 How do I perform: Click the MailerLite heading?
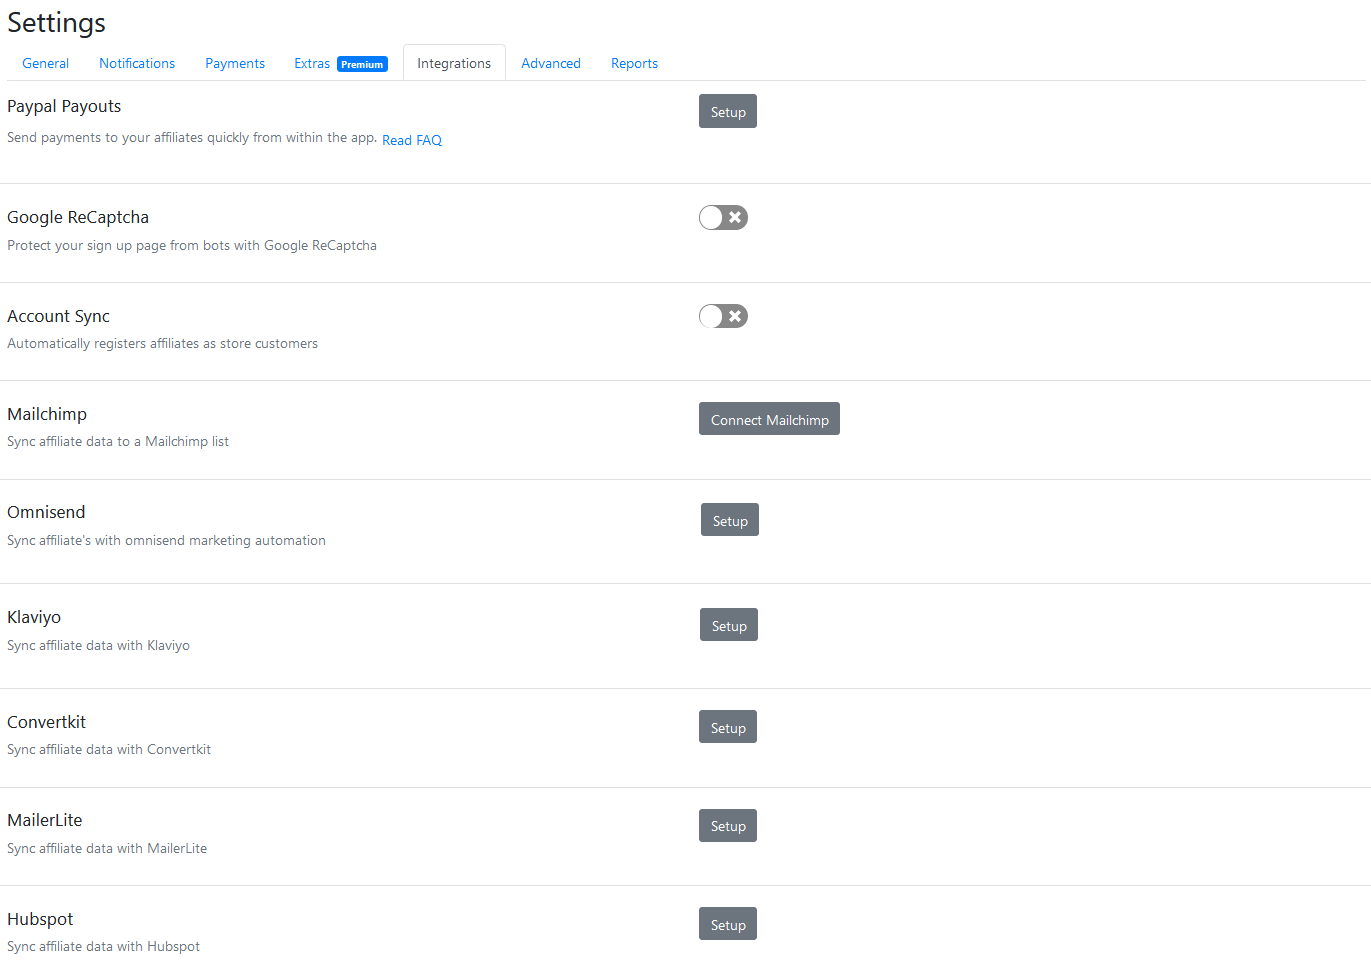pos(45,820)
